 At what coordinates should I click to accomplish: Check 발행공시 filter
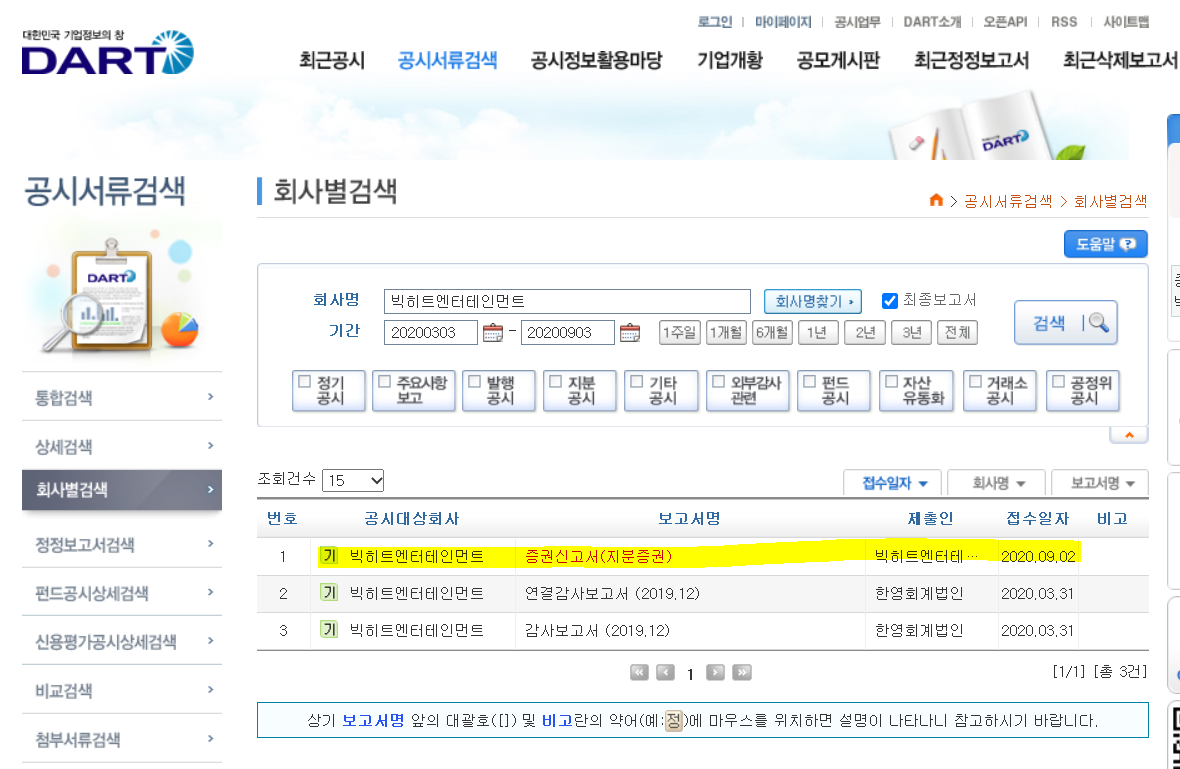pos(475,381)
